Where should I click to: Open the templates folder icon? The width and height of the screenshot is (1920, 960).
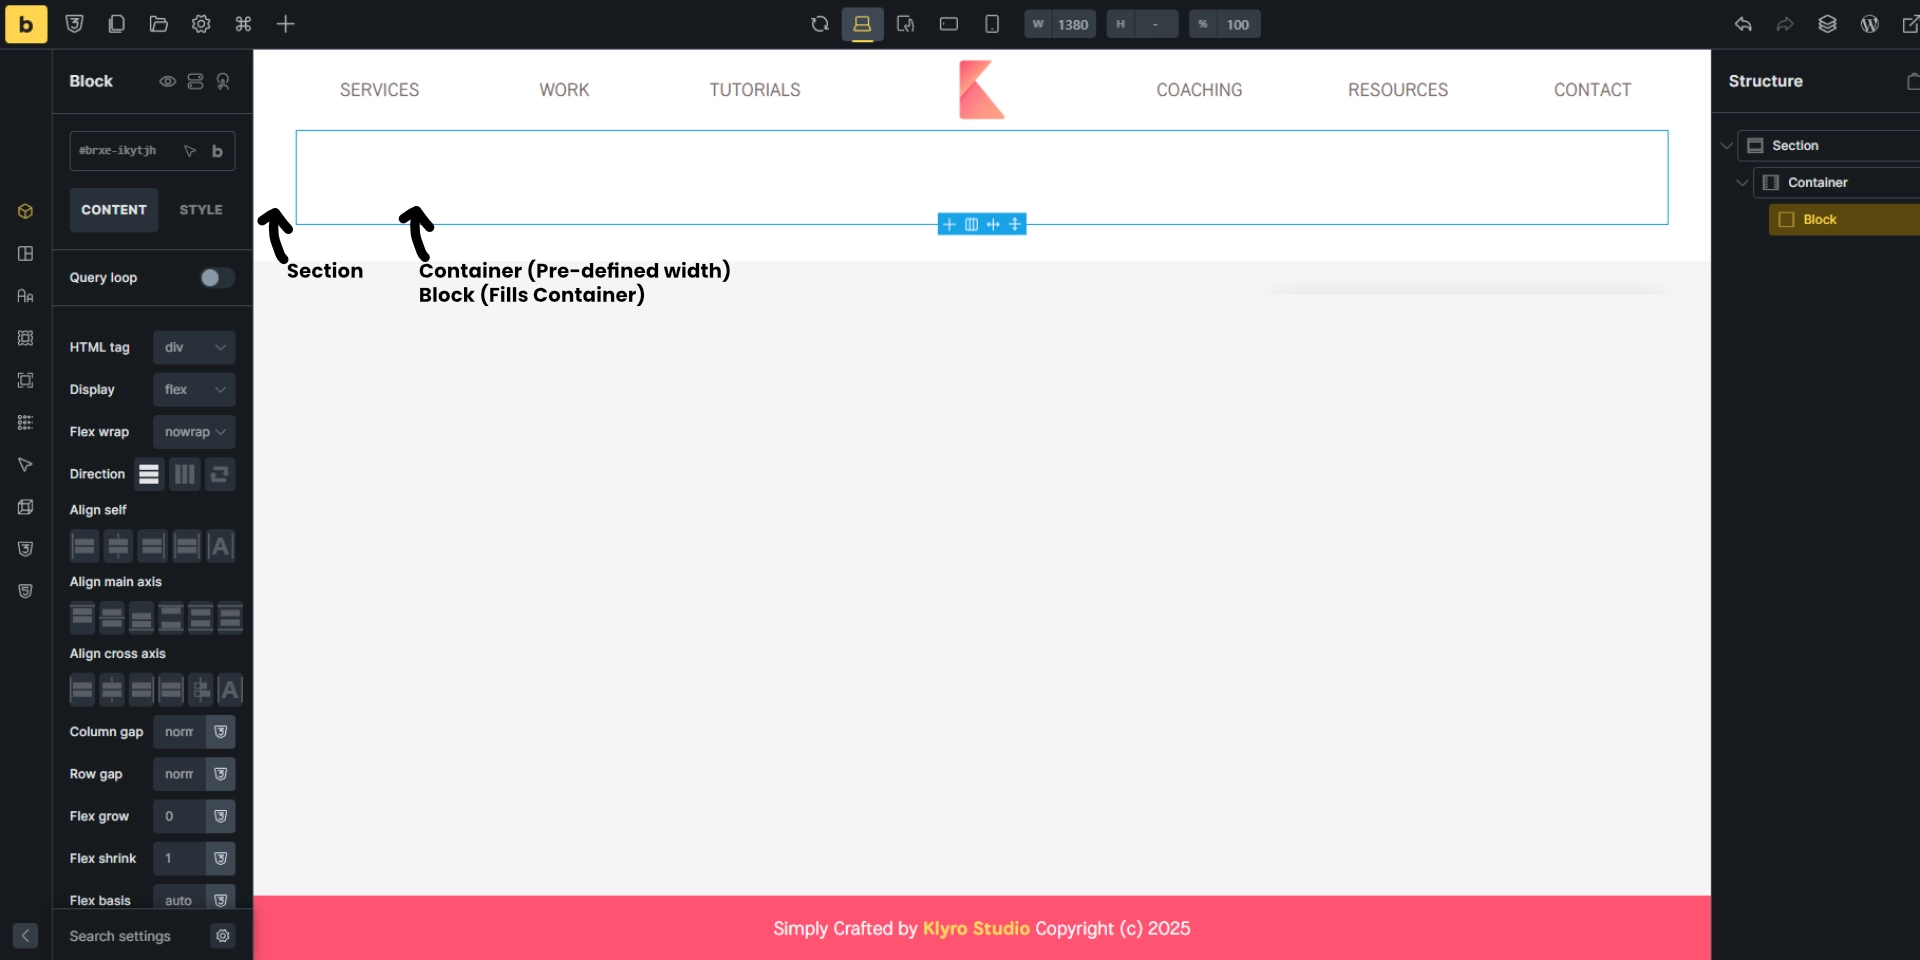pyautogui.click(x=158, y=24)
